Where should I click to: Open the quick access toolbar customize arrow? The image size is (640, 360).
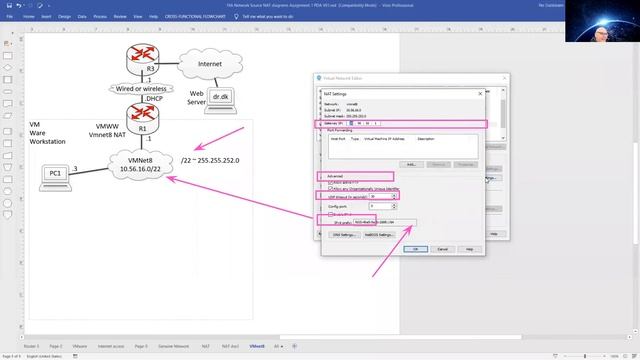49,6
